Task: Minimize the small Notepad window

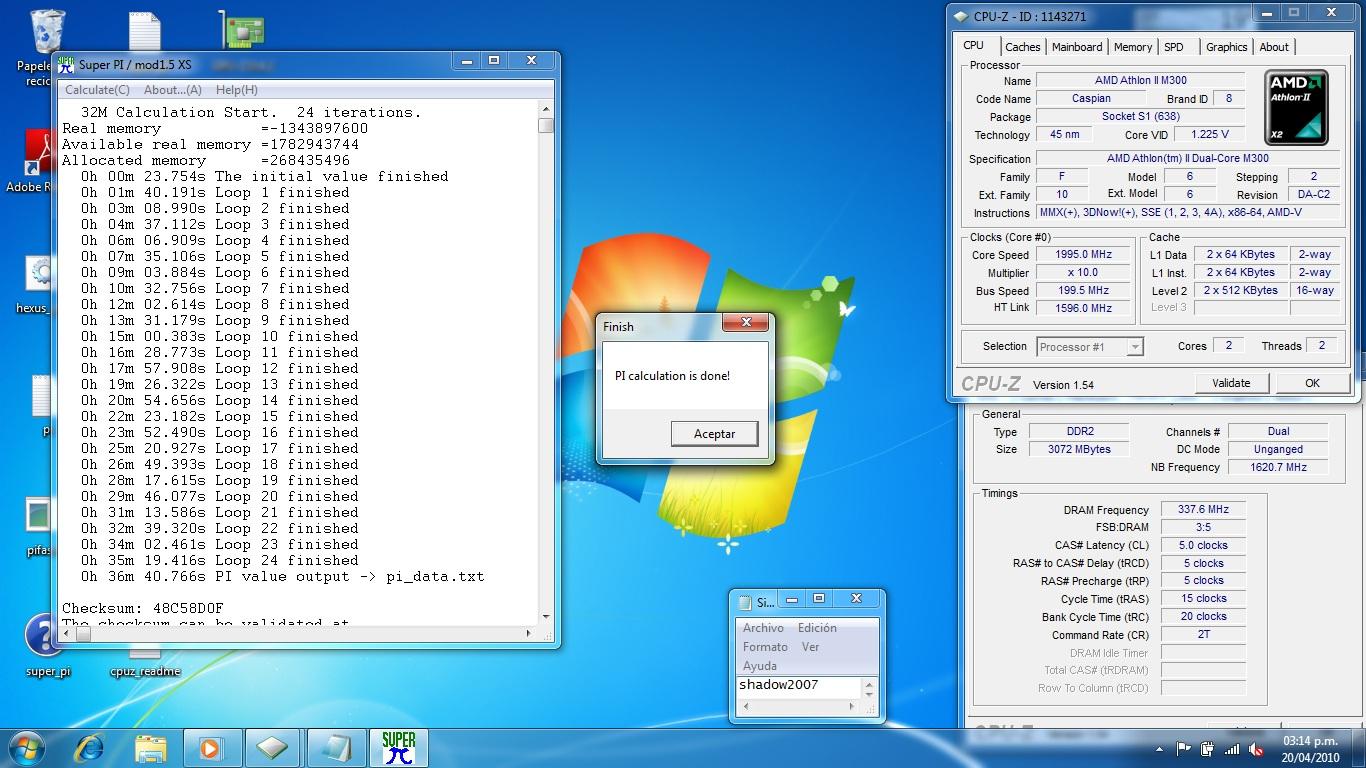Action: [x=792, y=599]
